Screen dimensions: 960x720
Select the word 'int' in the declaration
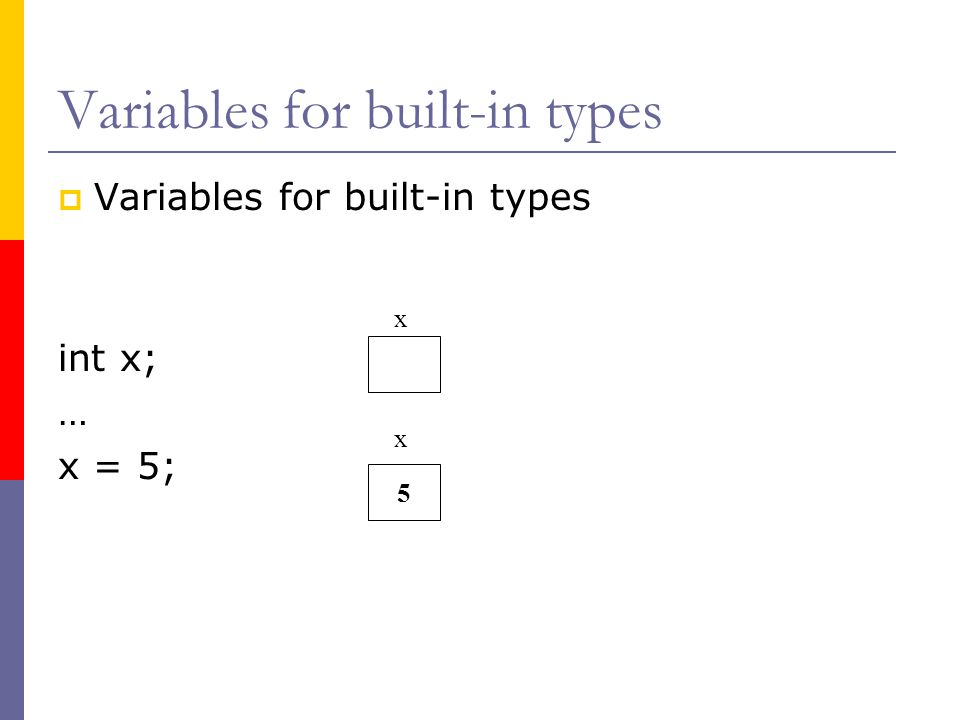(82, 358)
